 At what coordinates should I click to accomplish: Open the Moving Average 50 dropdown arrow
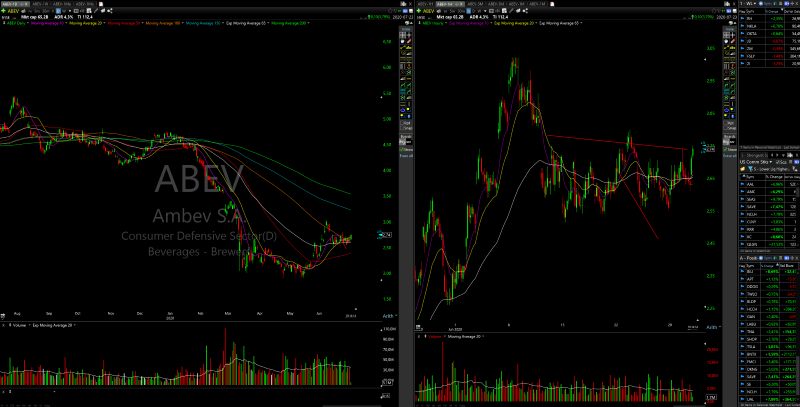tap(142, 23)
